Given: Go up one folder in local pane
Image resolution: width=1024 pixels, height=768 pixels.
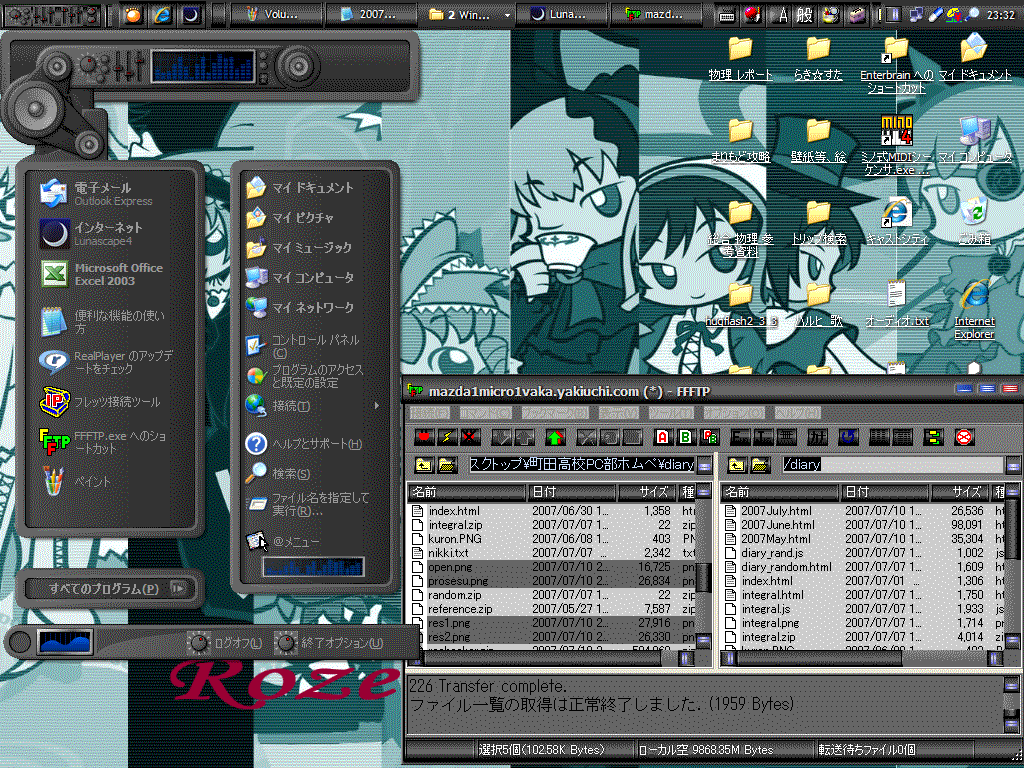Looking at the screenshot, I should point(424,464).
